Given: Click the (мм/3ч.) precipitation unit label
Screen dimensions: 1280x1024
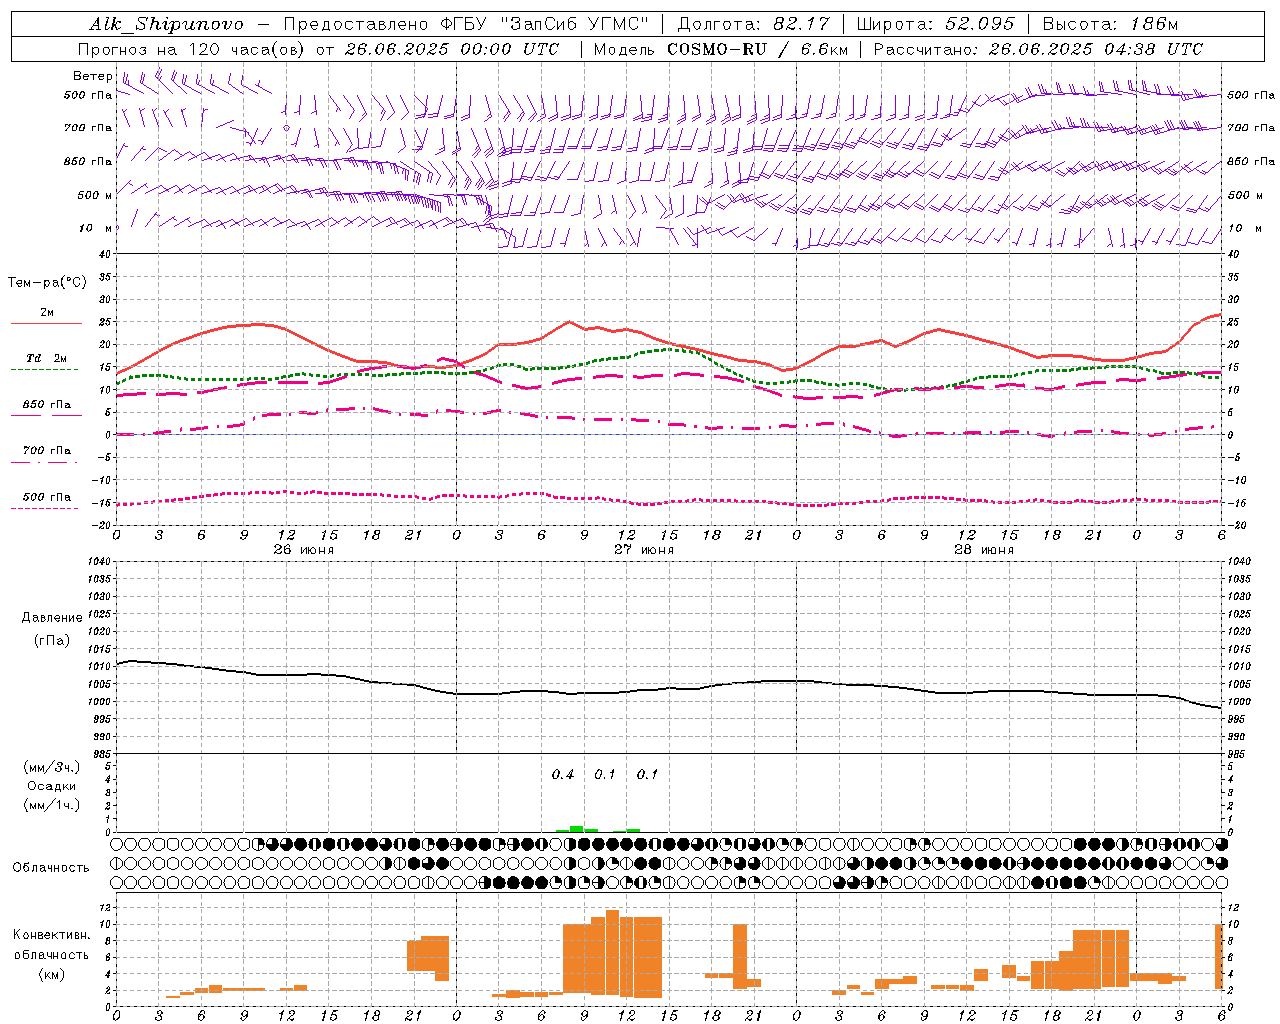Looking at the screenshot, I should point(51,767).
